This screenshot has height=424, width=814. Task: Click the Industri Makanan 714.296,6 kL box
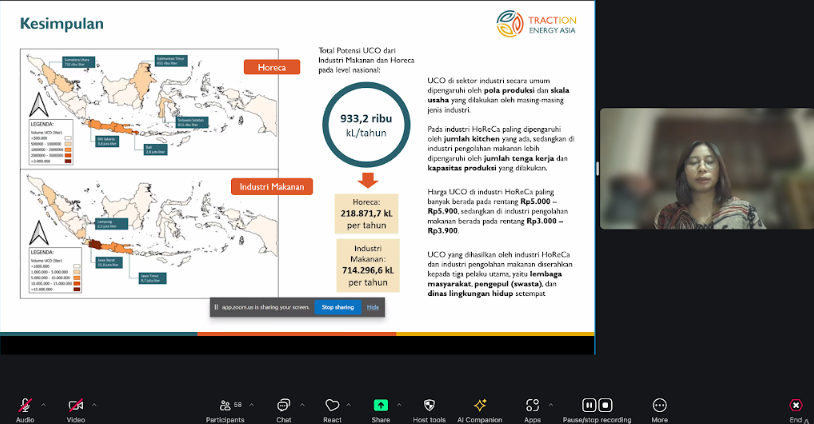[368, 266]
